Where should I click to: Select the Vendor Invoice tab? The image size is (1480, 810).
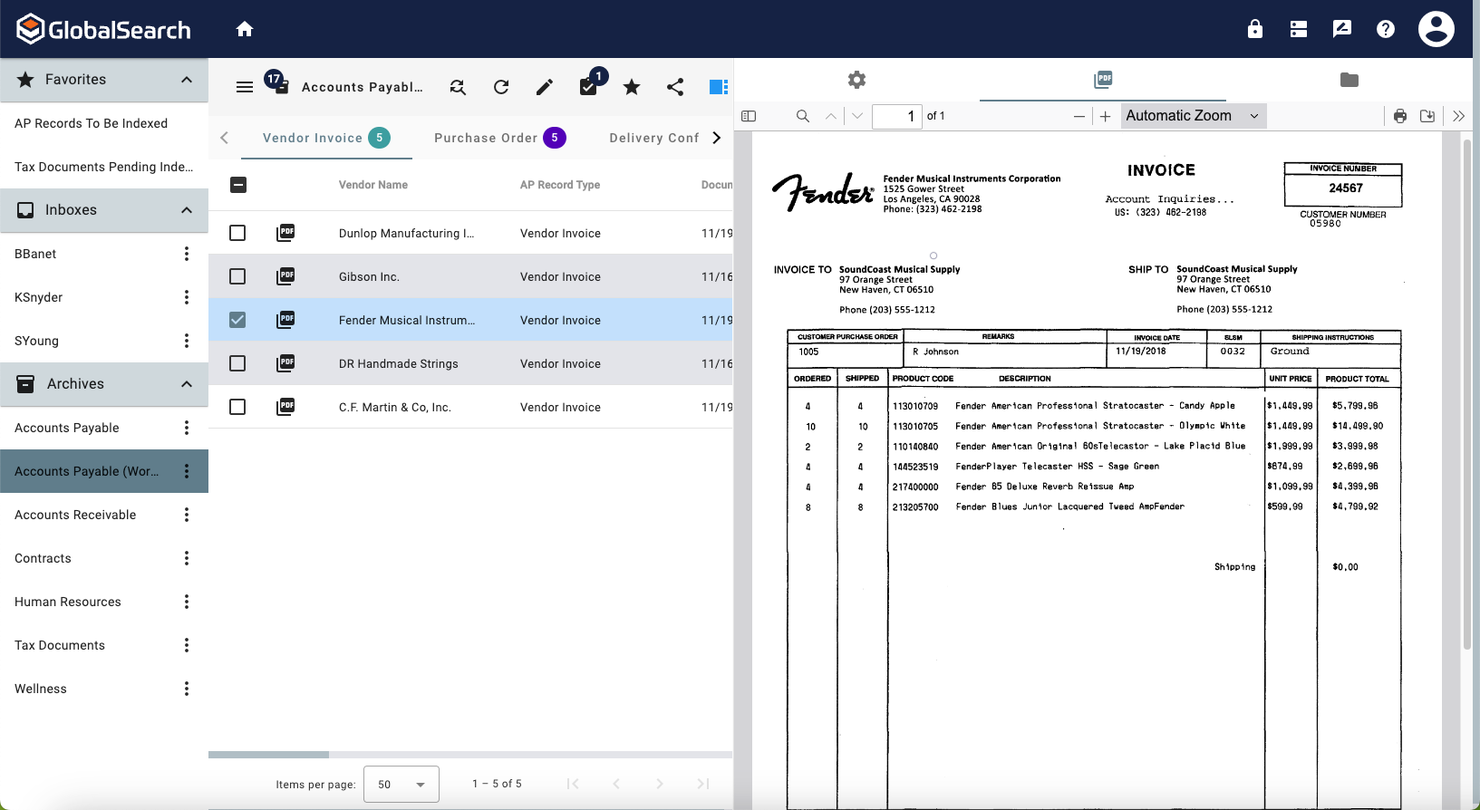(326, 138)
